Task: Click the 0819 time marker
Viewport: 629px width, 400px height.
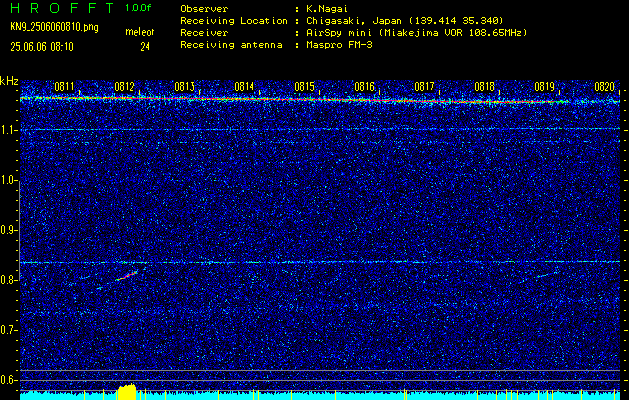Action: click(544, 86)
